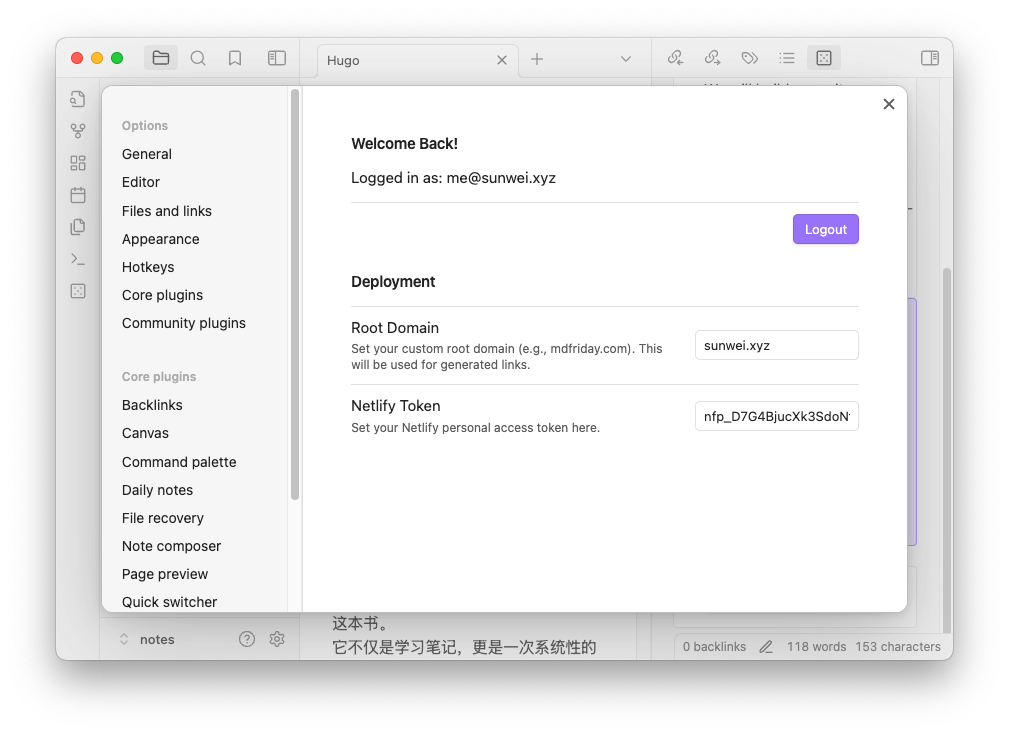Open Note composer plugin settings
This screenshot has height=734, width=1009.
[172, 546]
